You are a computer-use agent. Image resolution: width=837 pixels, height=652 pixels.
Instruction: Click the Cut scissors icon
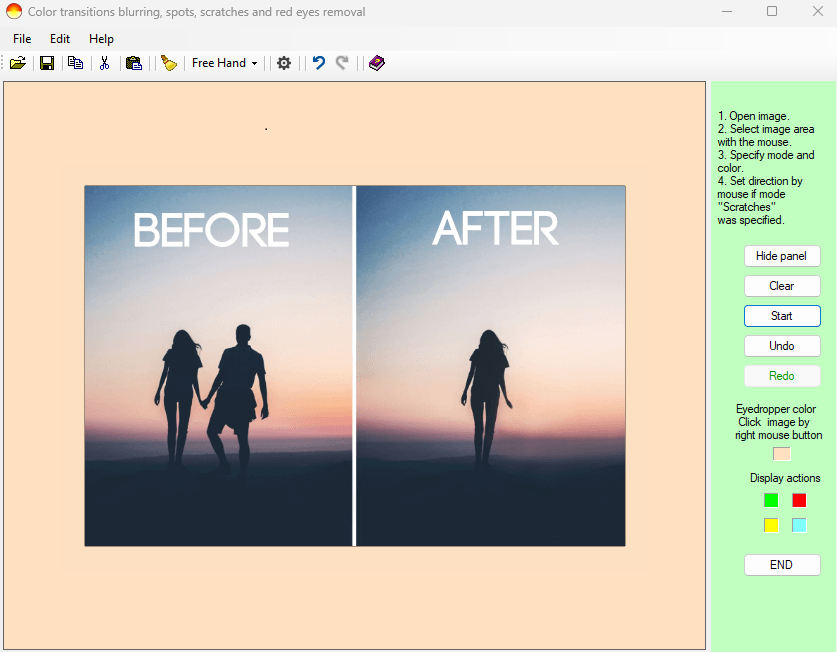point(104,63)
